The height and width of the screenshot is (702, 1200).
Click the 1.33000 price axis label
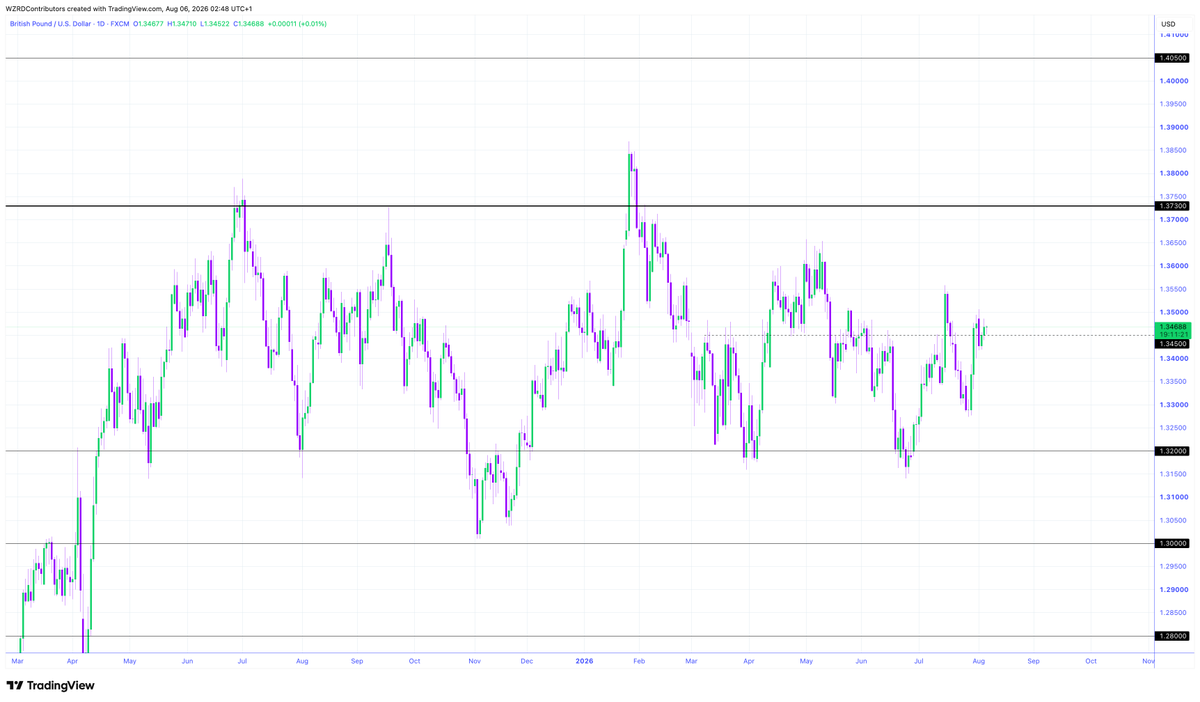coord(1172,405)
